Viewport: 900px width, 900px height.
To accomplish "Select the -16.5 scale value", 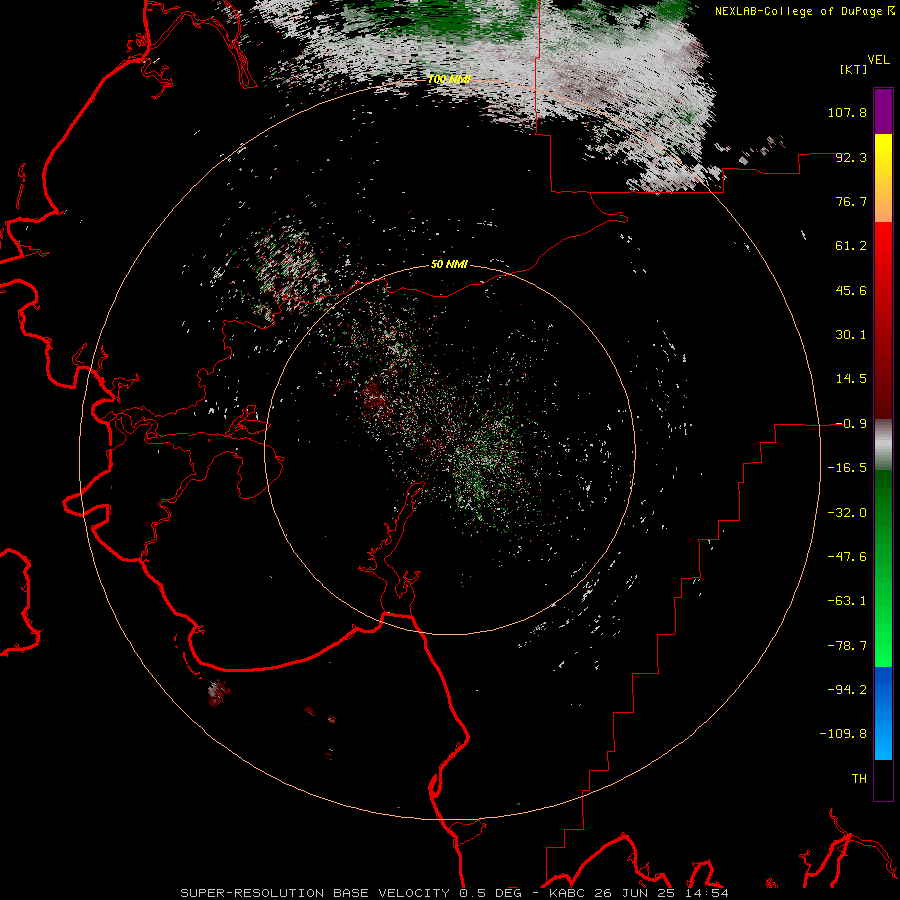I will pos(847,468).
